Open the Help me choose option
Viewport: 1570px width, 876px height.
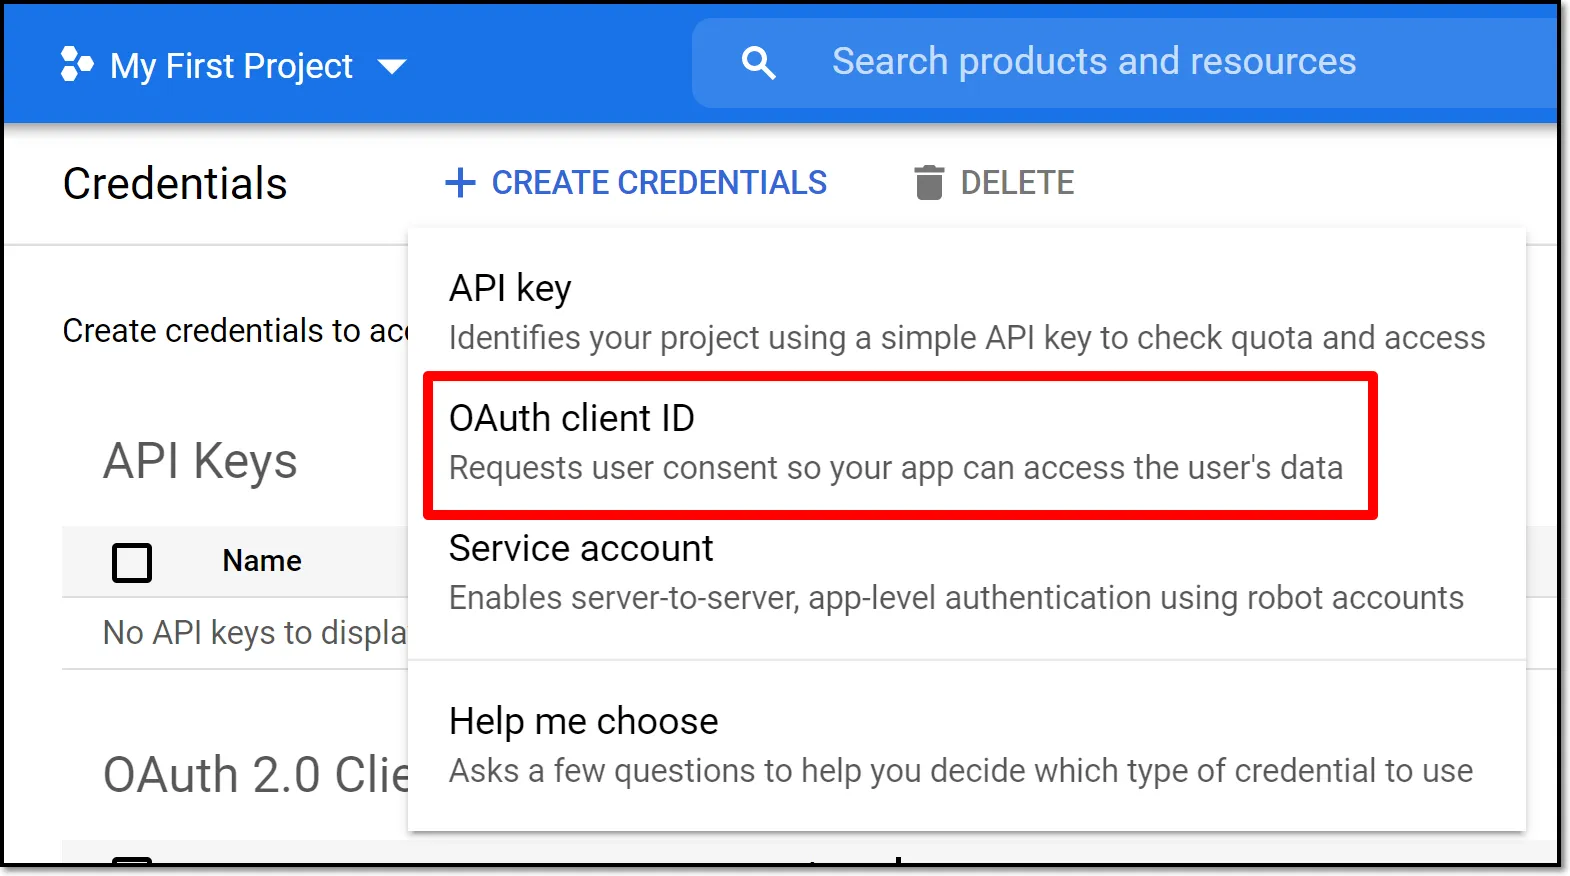966,745
